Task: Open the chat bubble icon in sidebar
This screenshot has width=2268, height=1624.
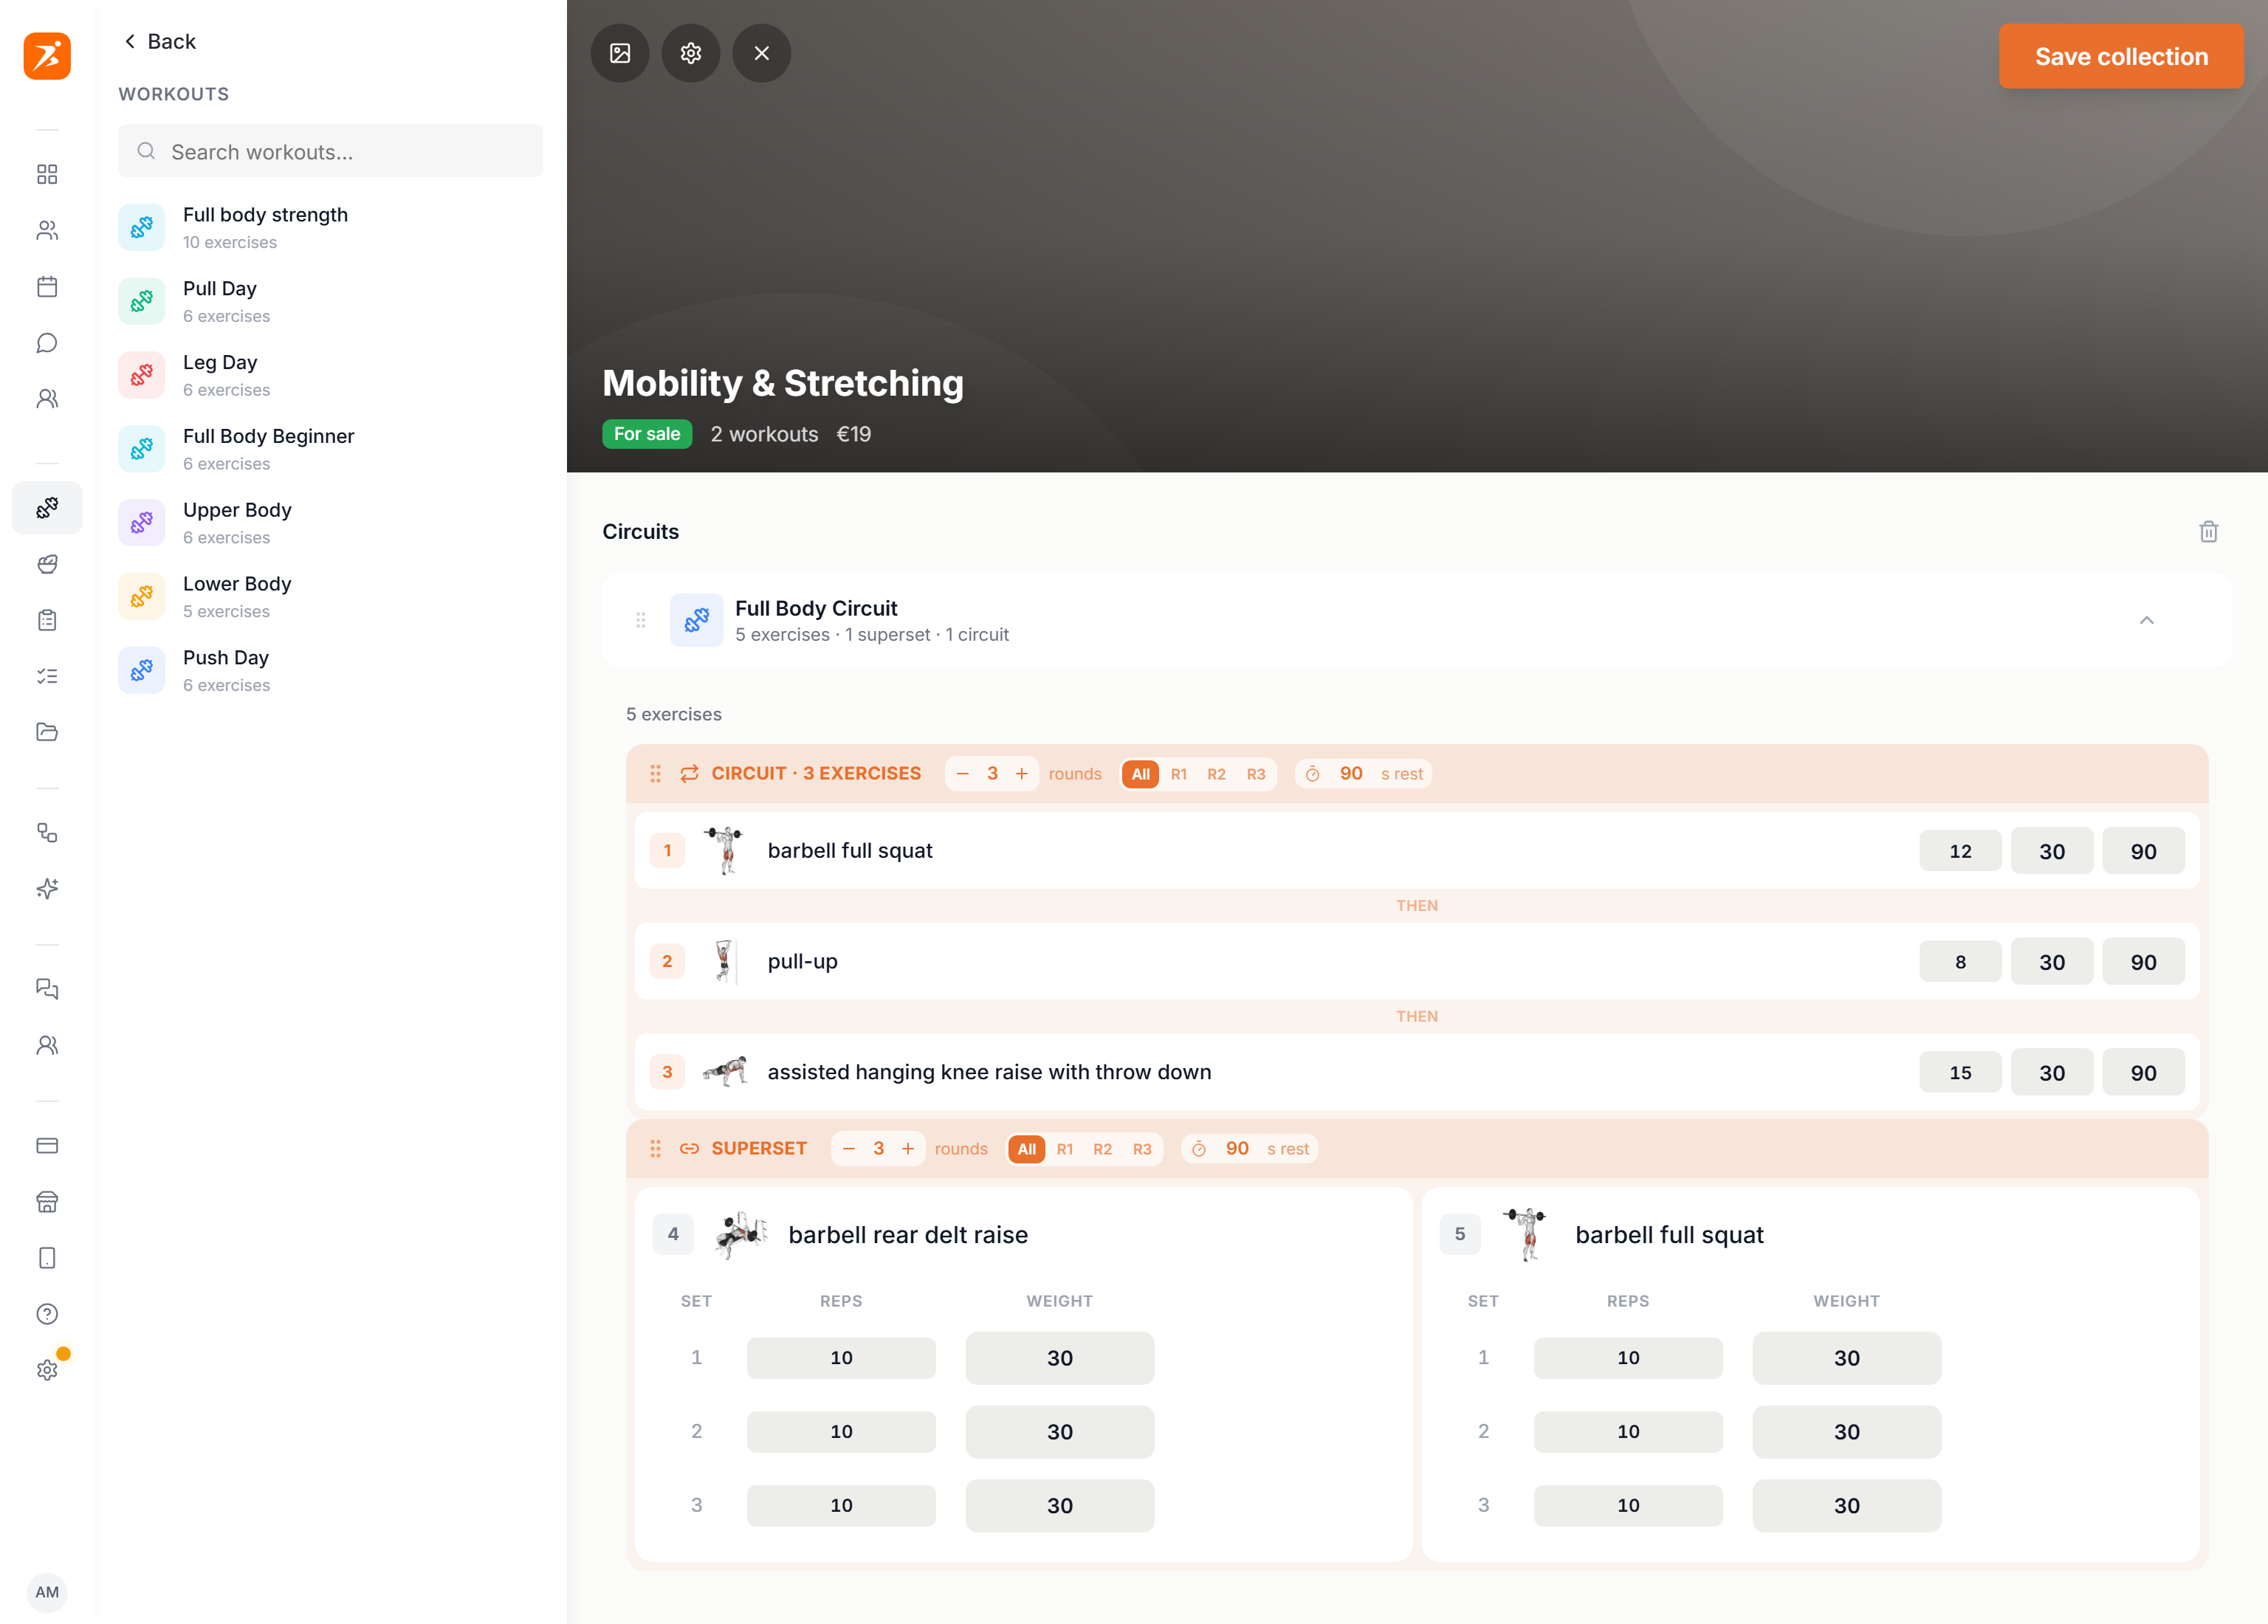Action: click(x=47, y=343)
